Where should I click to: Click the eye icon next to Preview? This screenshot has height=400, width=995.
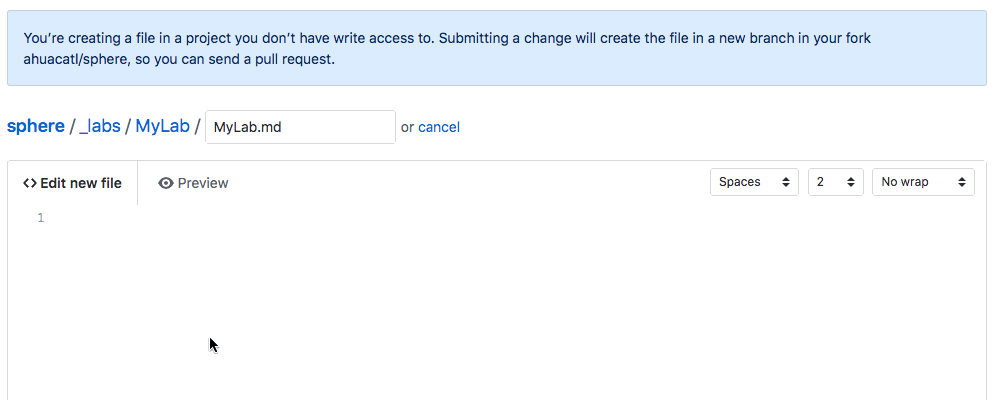pos(166,183)
